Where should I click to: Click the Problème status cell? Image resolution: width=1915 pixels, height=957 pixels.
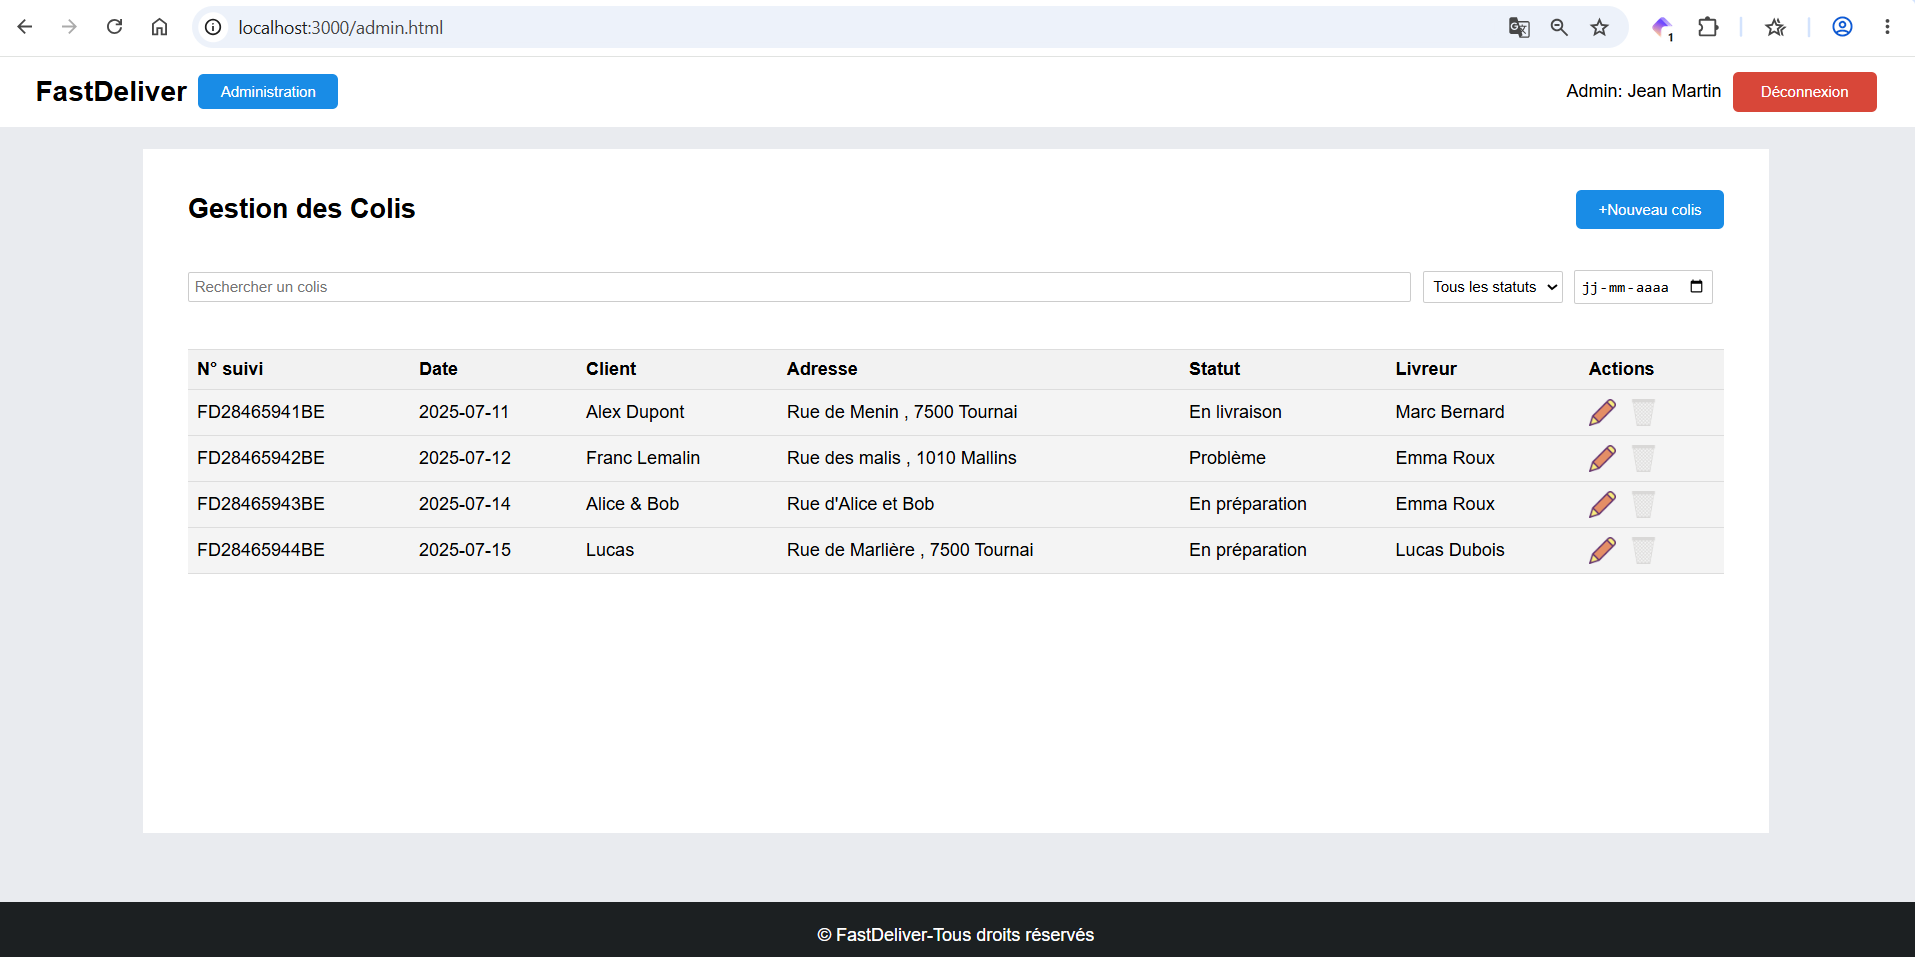tap(1227, 458)
